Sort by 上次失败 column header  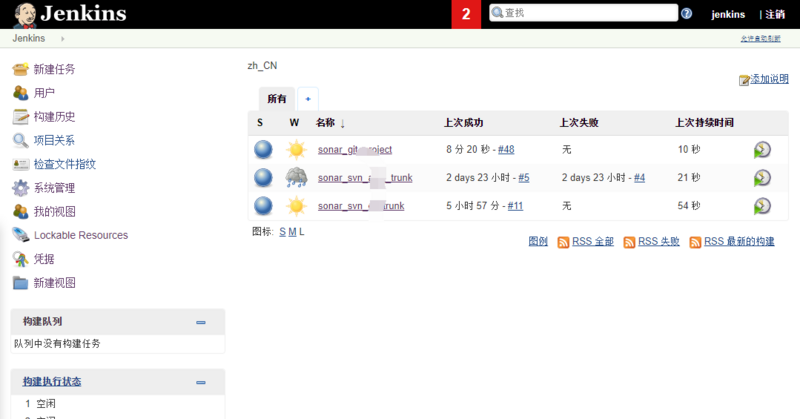point(579,122)
